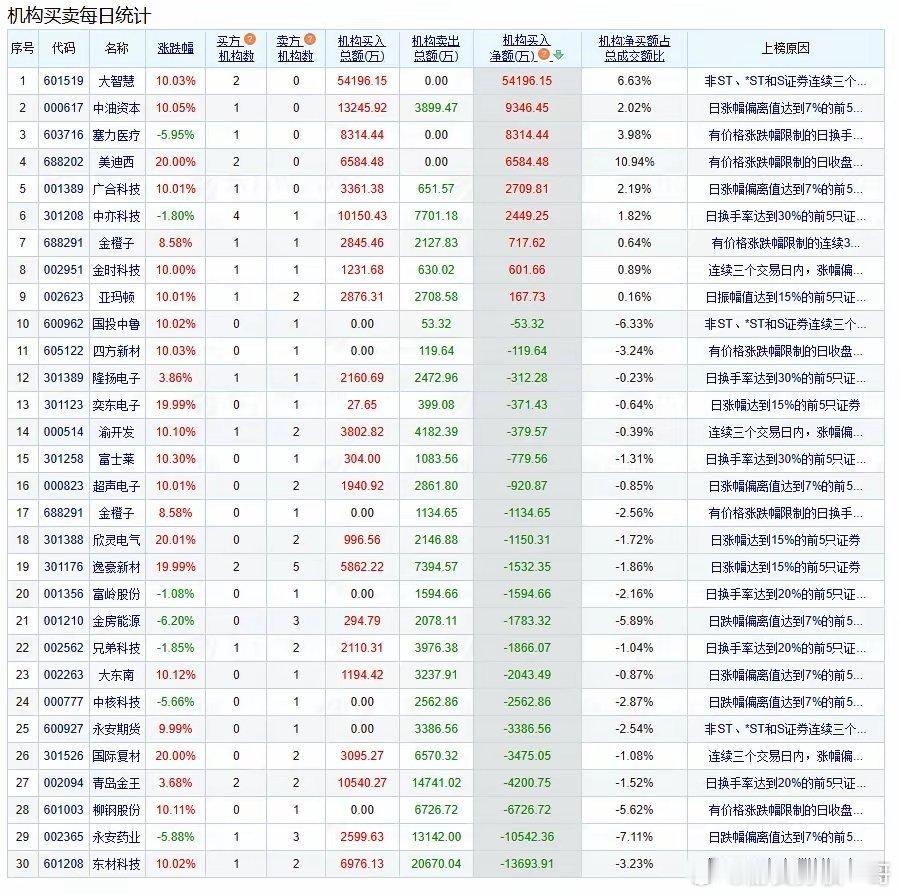Sort by 机构卖出总额(万) header
Image resolution: width=900 pixels, height=894 pixels.
436,49
